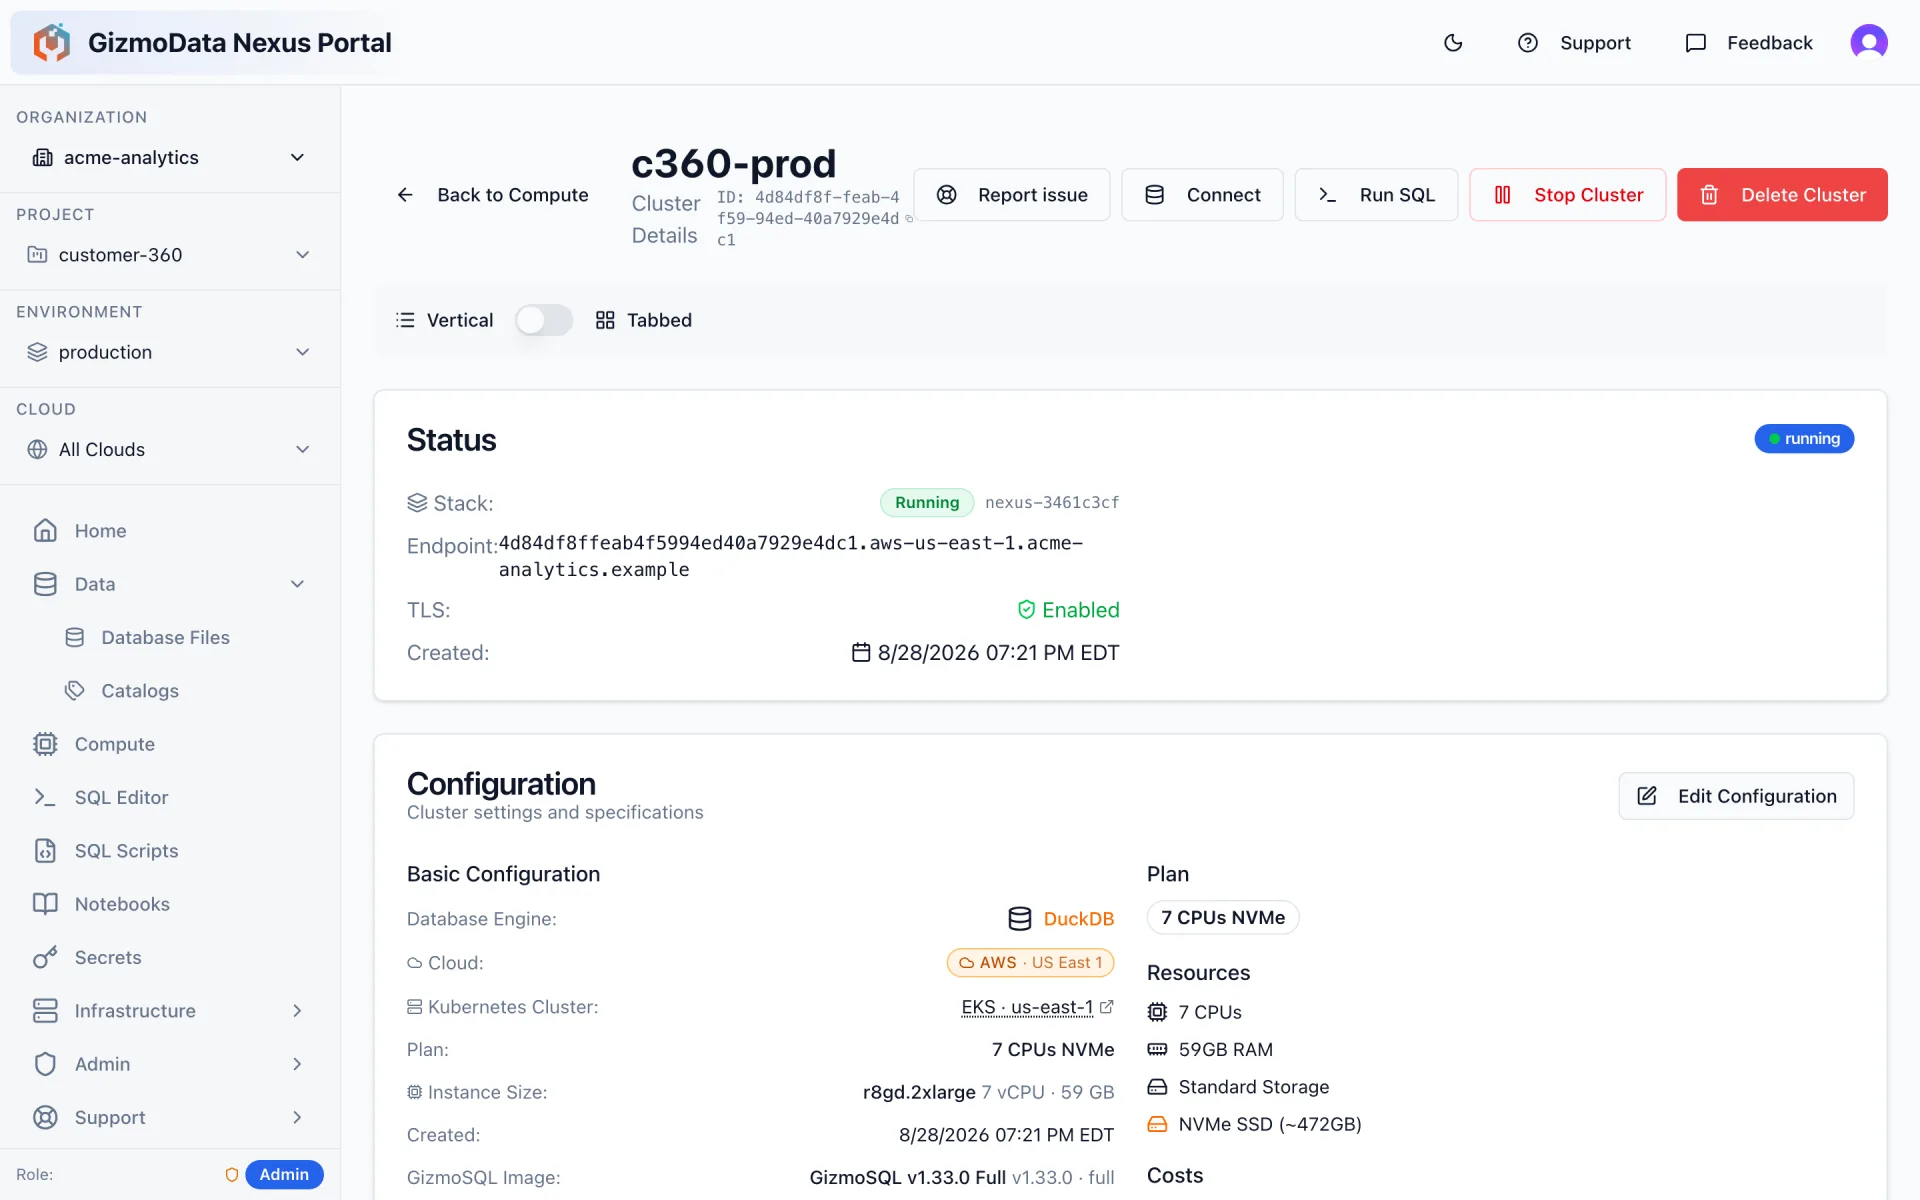Open Notebooks in sidebar
Viewport: 1920px width, 1200px height.
(x=122, y=904)
